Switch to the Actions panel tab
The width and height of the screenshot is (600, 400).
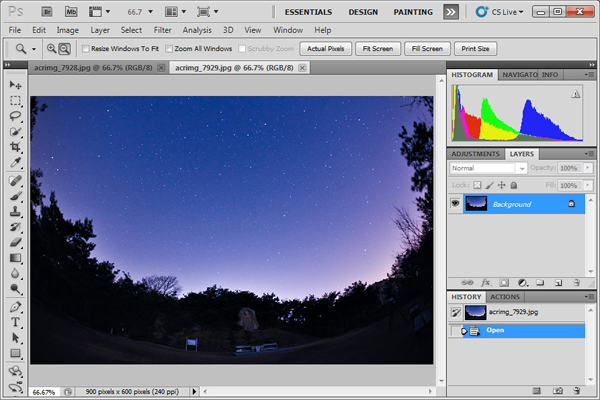point(505,297)
